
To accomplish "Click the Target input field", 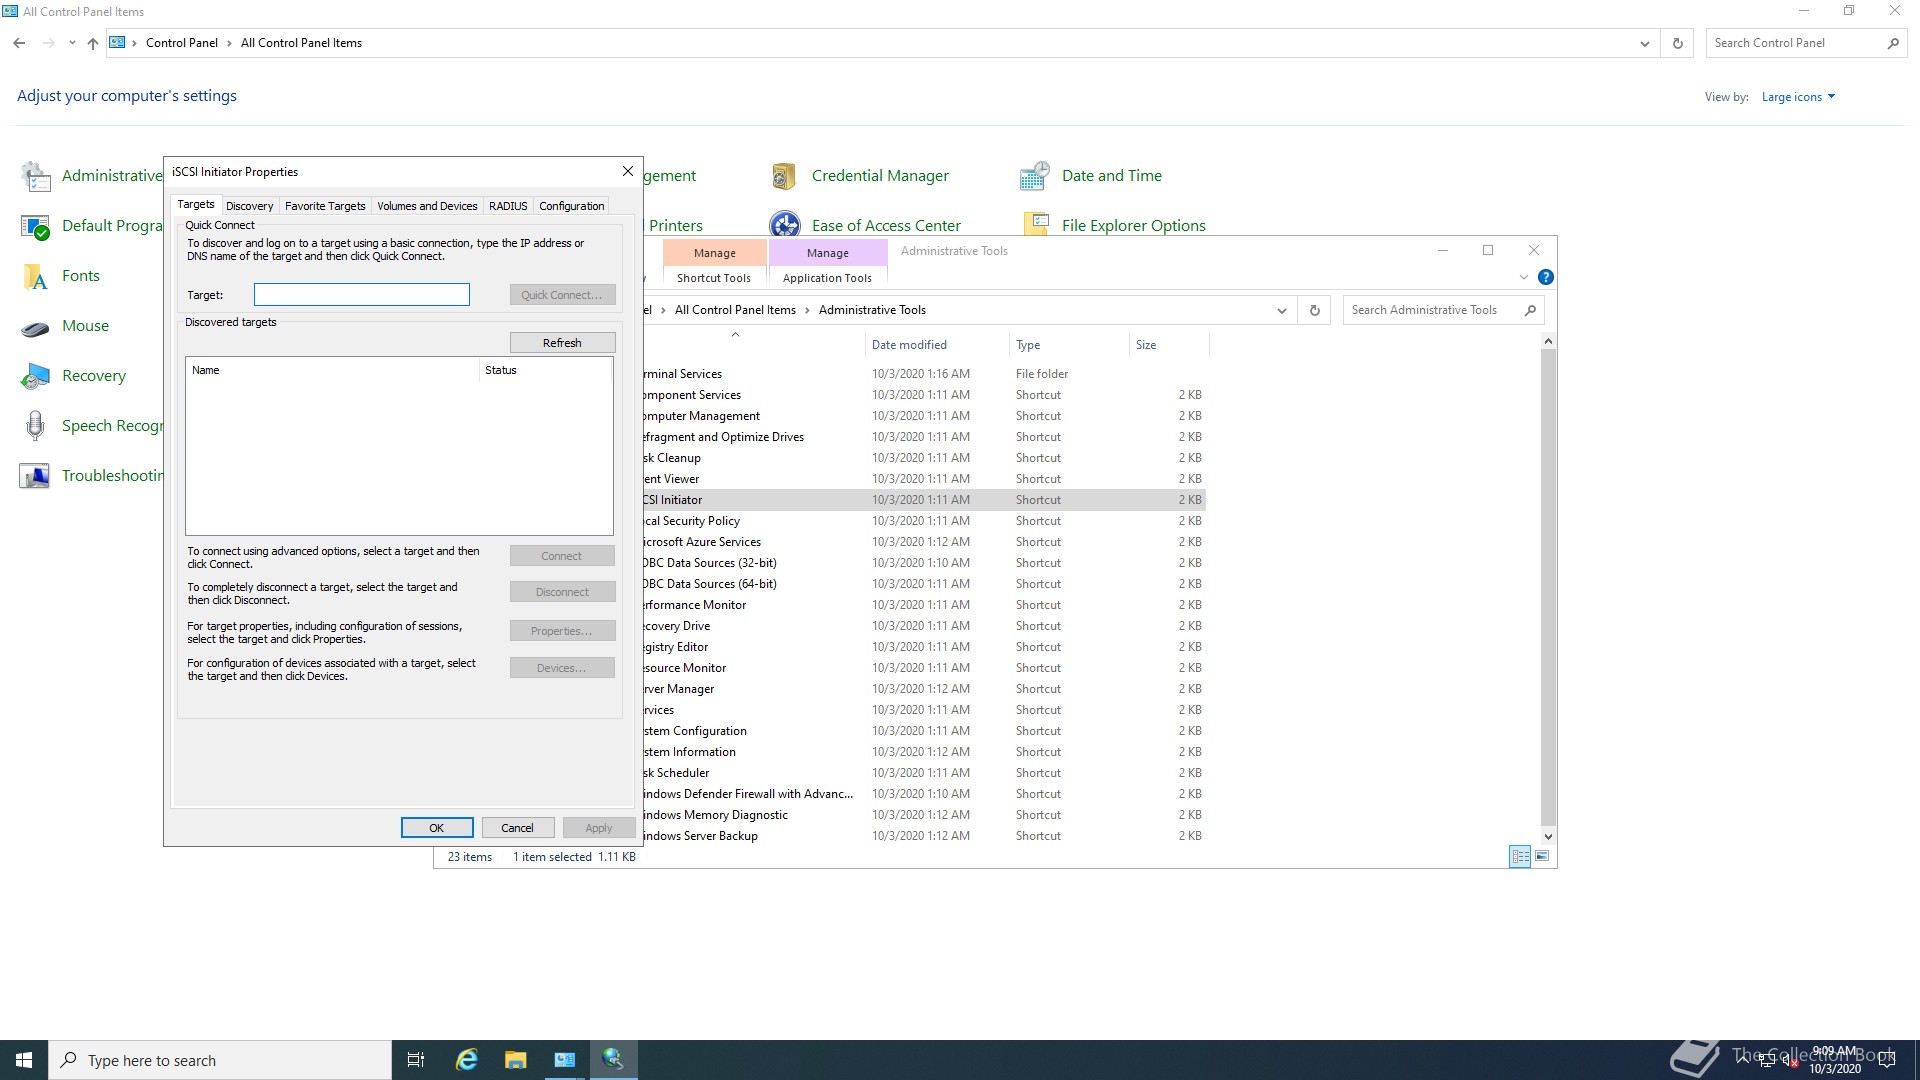I will tap(361, 294).
